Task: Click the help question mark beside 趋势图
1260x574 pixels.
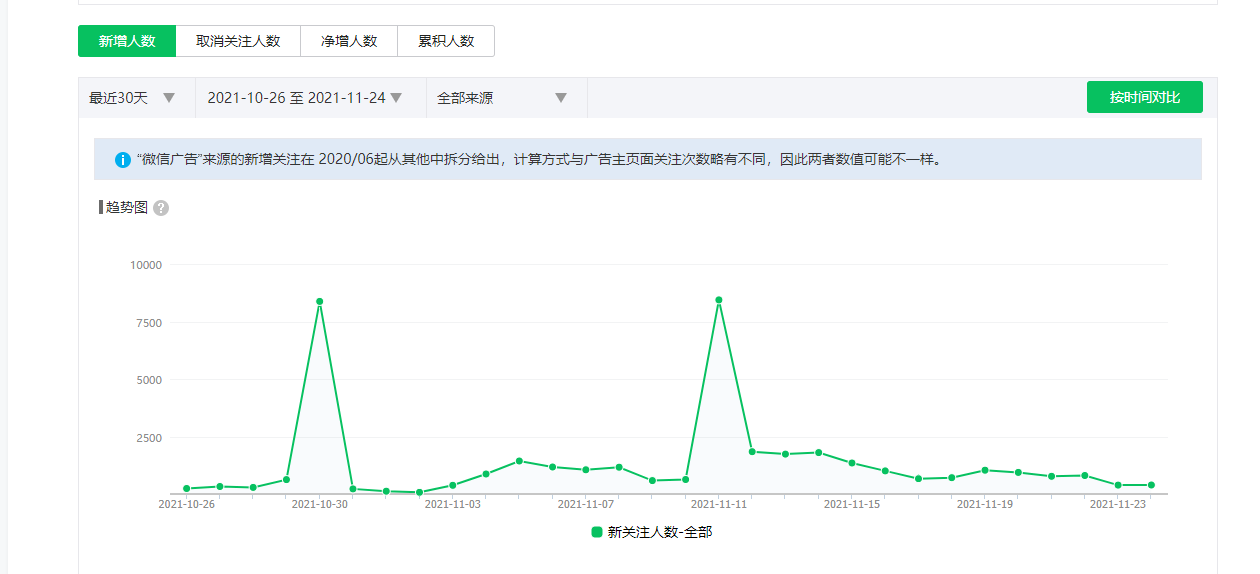Action: point(161,208)
